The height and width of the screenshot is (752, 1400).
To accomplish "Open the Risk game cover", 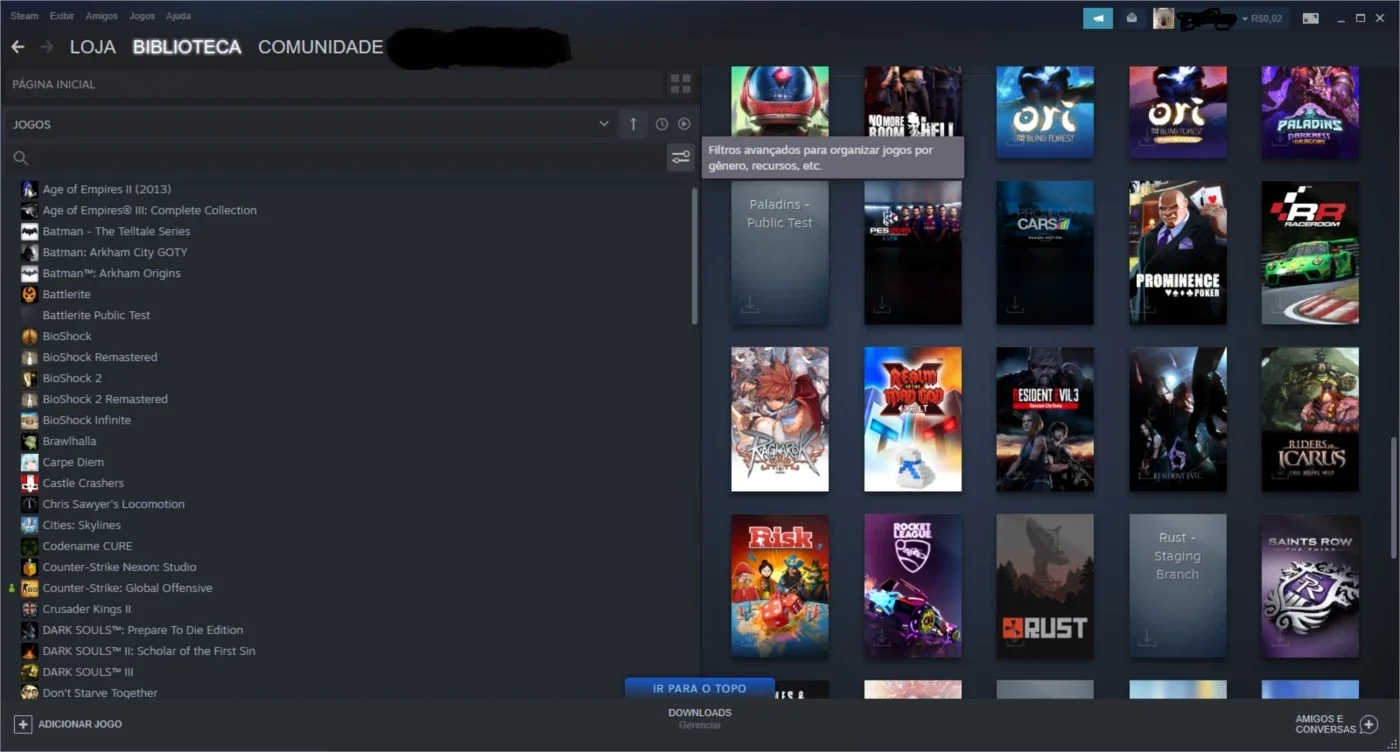I will click(780, 586).
